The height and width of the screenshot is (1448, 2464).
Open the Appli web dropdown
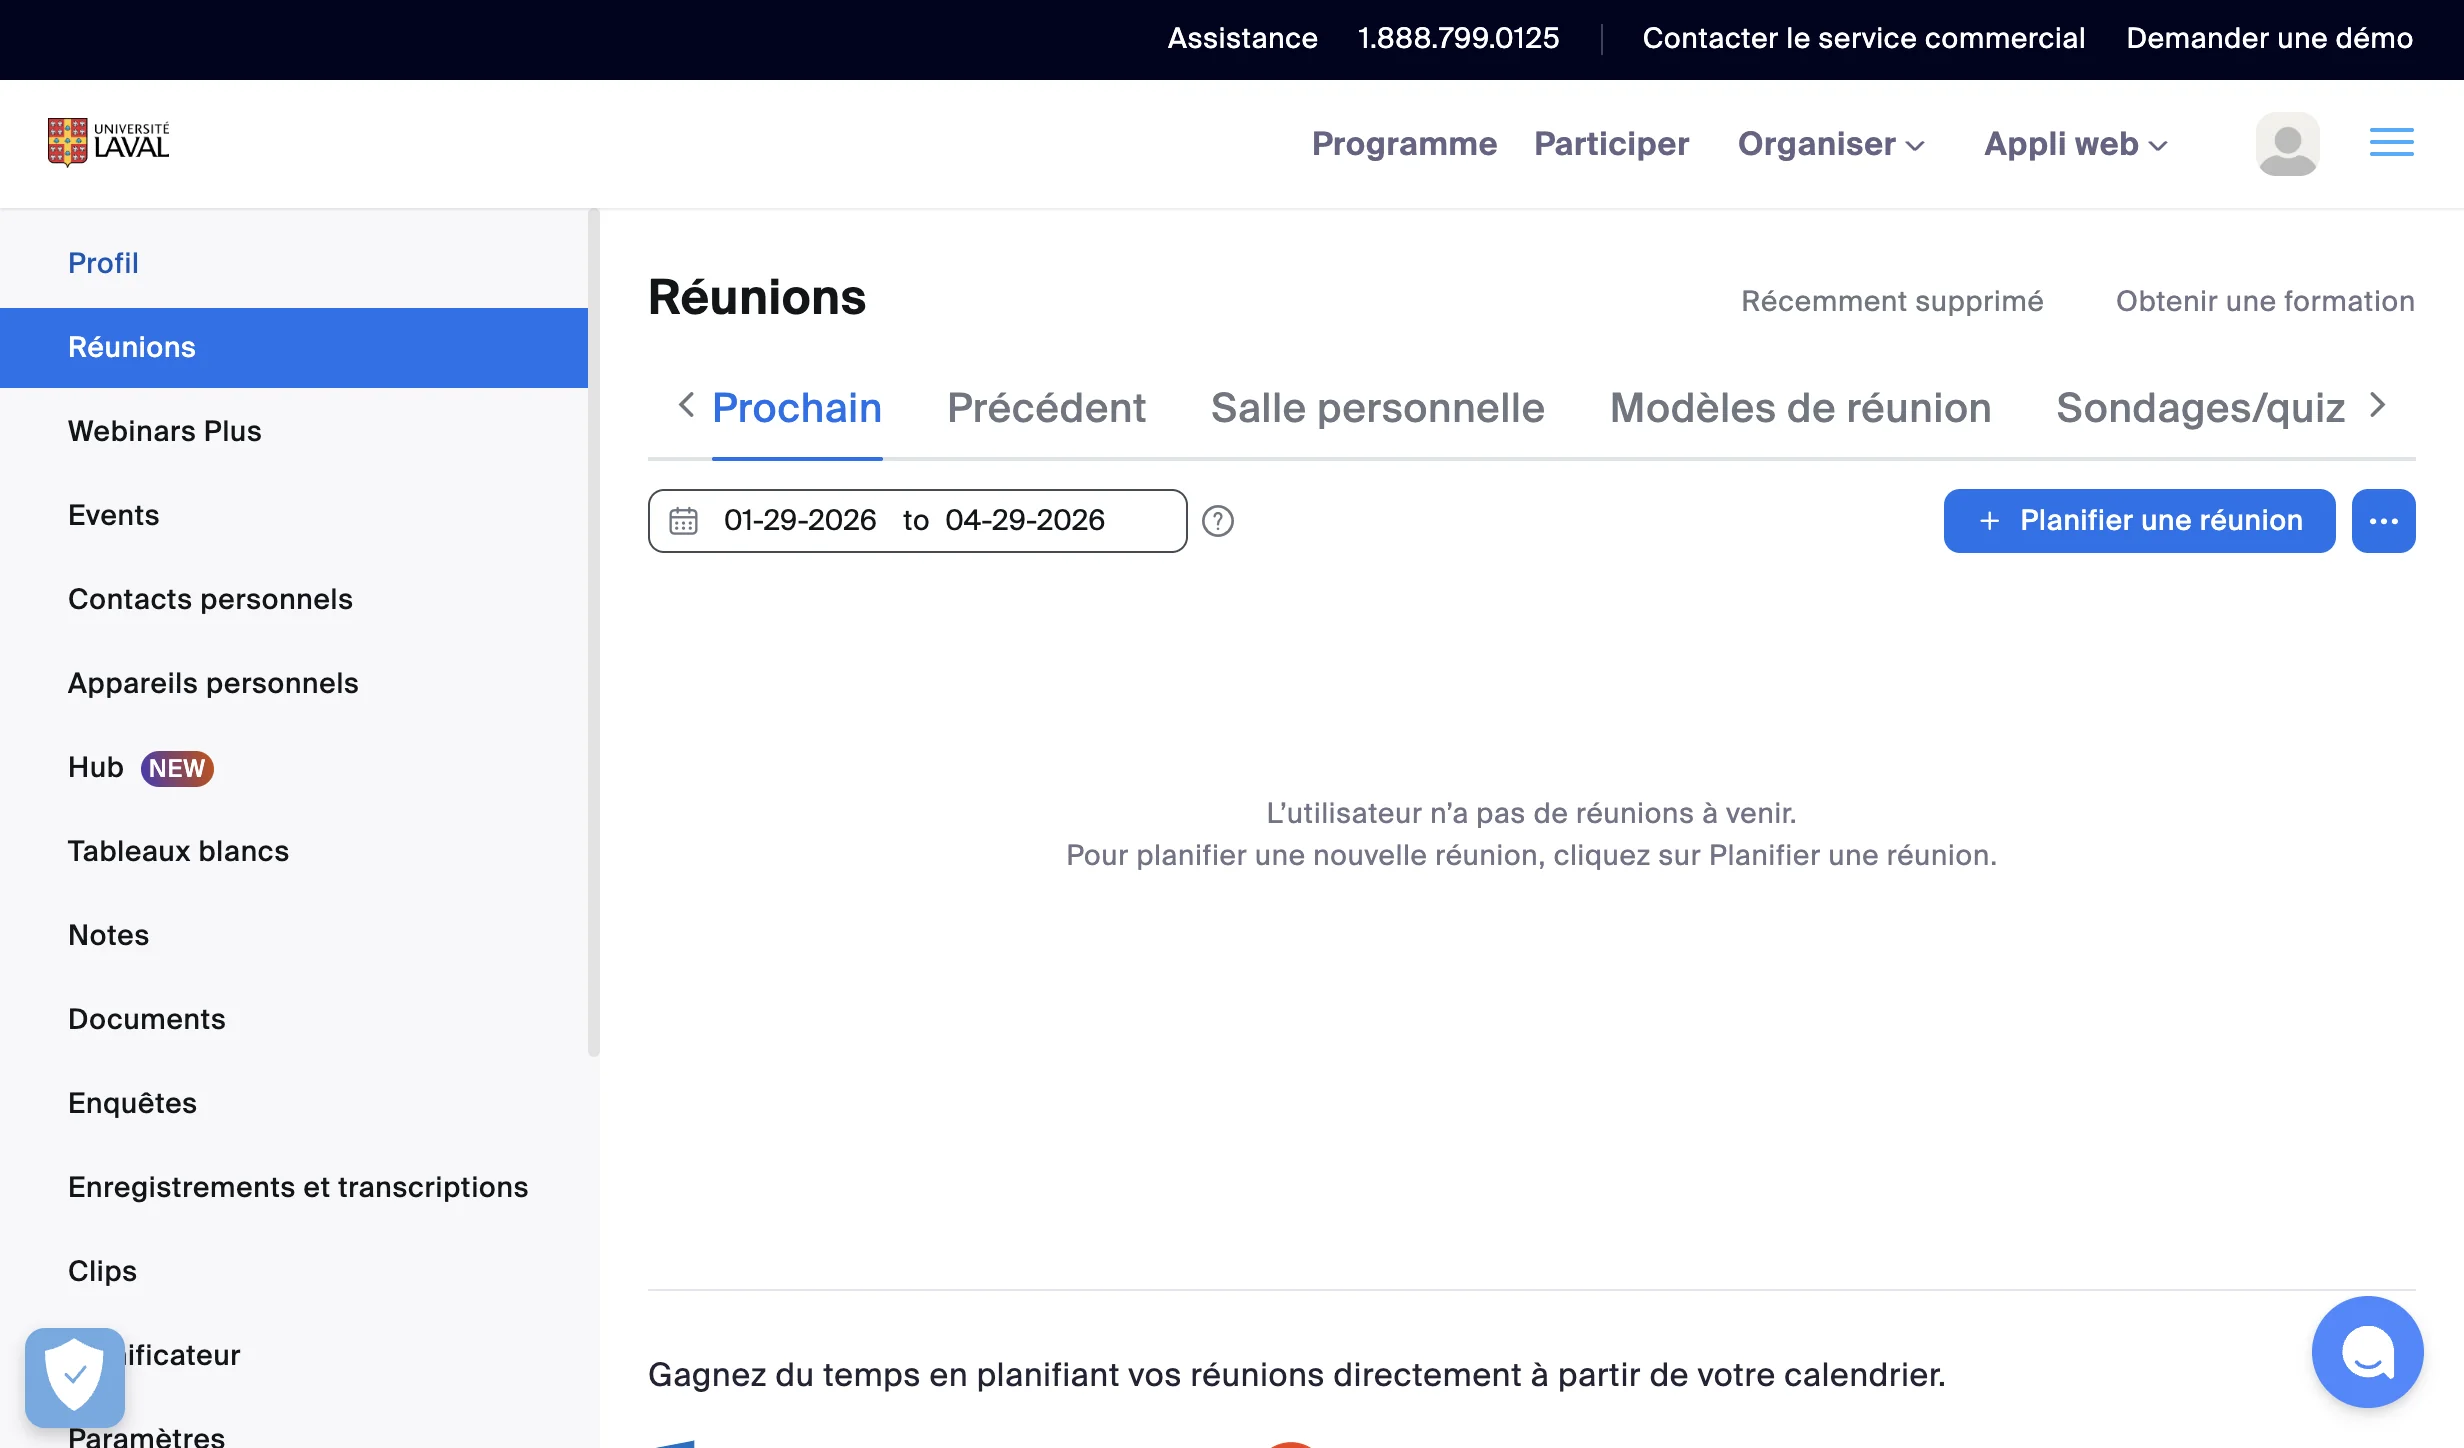(2072, 144)
